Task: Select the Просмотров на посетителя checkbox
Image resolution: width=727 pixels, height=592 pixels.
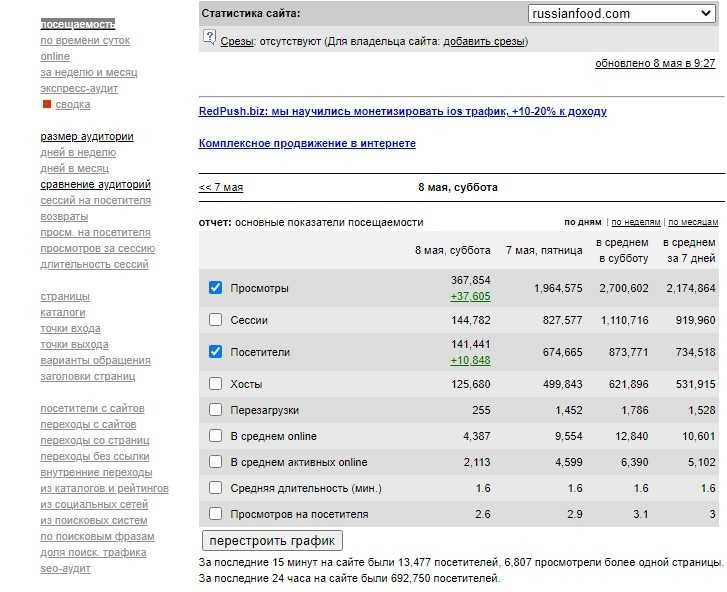Action: [x=215, y=514]
